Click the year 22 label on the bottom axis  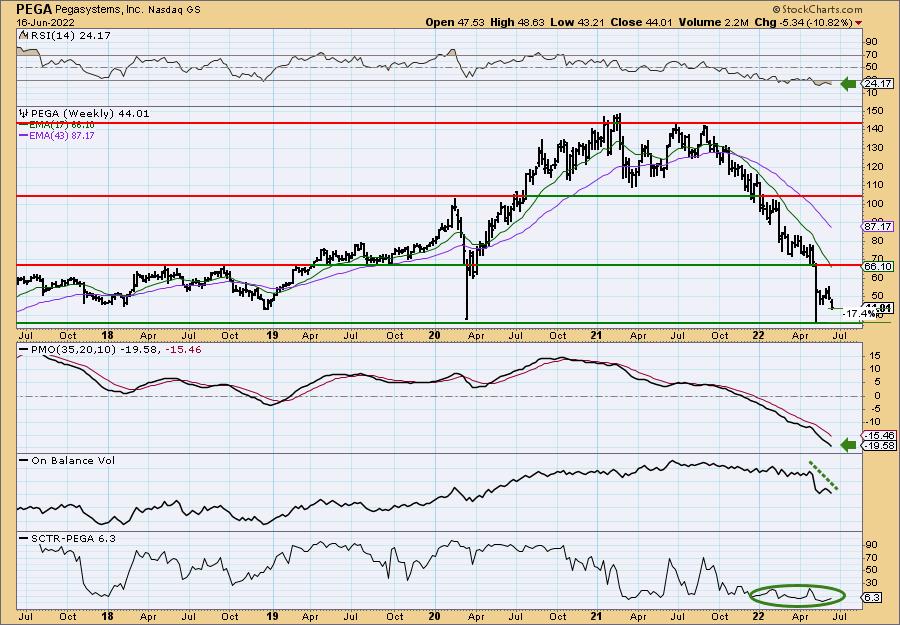pyautogui.click(x=758, y=616)
